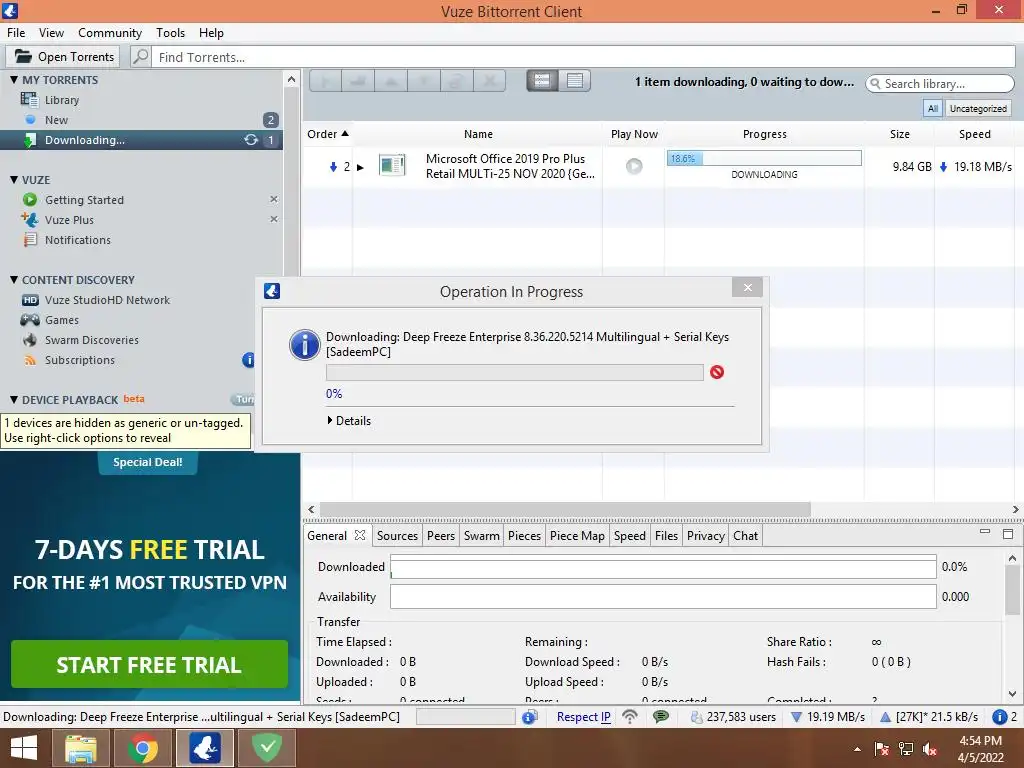Click the Subscriptions RSS icon
The height and width of the screenshot is (768, 1024).
coord(30,360)
